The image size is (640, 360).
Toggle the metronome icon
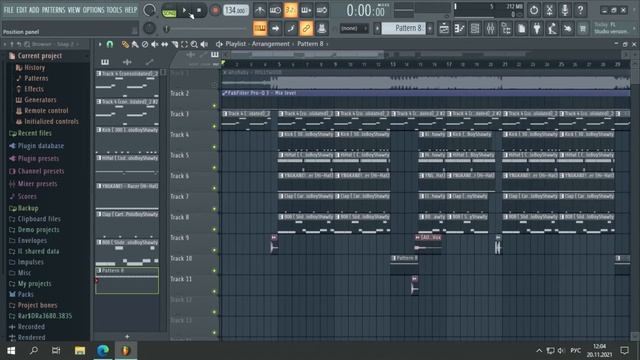point(260,10)
